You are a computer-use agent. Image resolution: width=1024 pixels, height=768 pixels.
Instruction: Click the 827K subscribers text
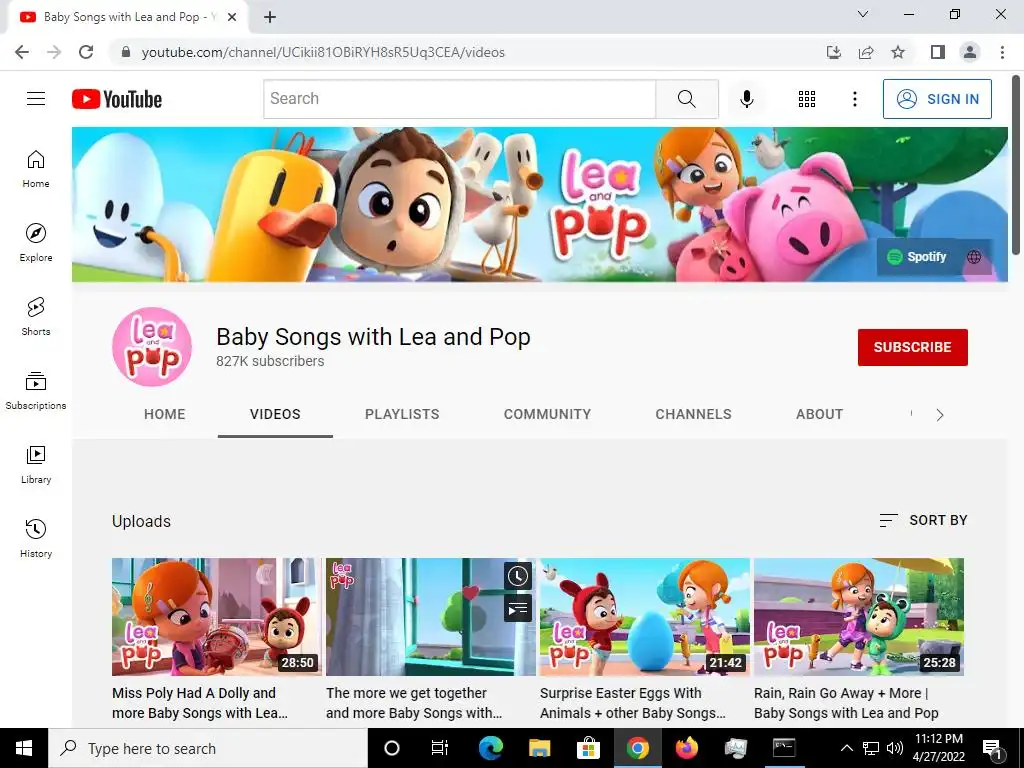tap(270, 361)
